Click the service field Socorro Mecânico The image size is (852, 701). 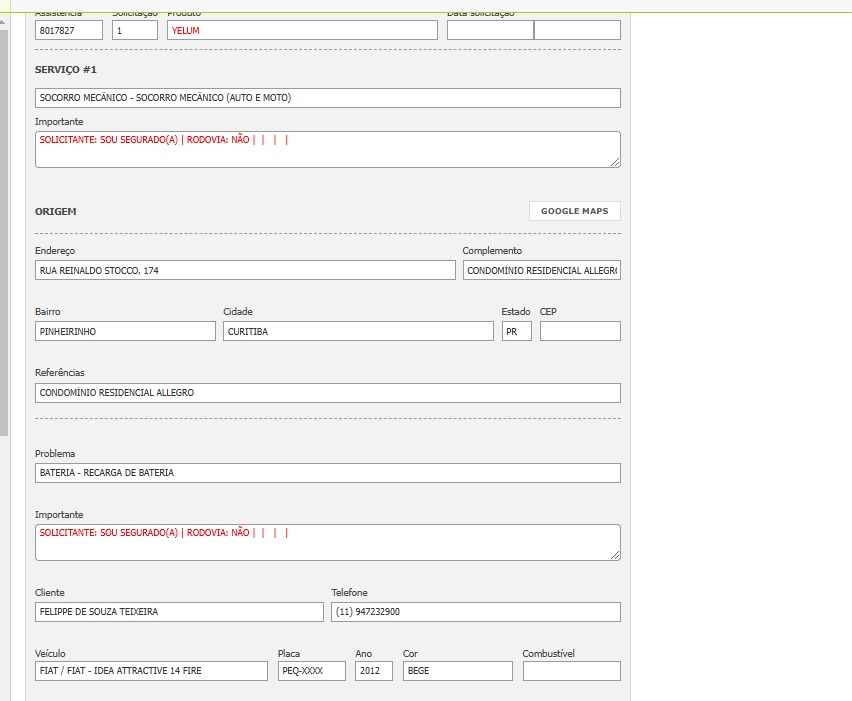point(328,98)
